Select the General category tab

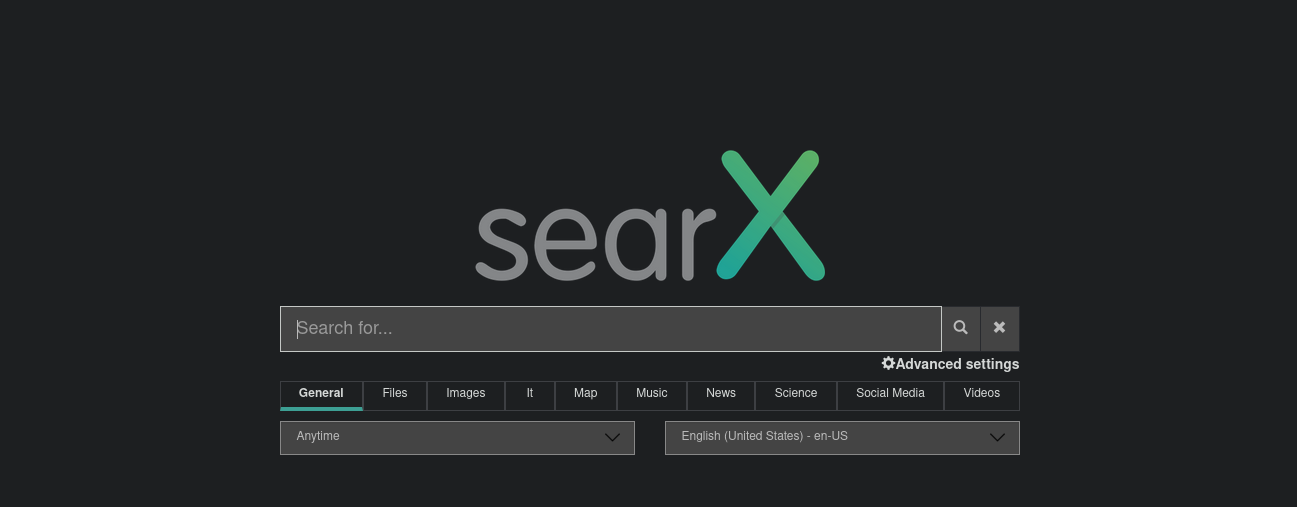(x=321, y=395)
